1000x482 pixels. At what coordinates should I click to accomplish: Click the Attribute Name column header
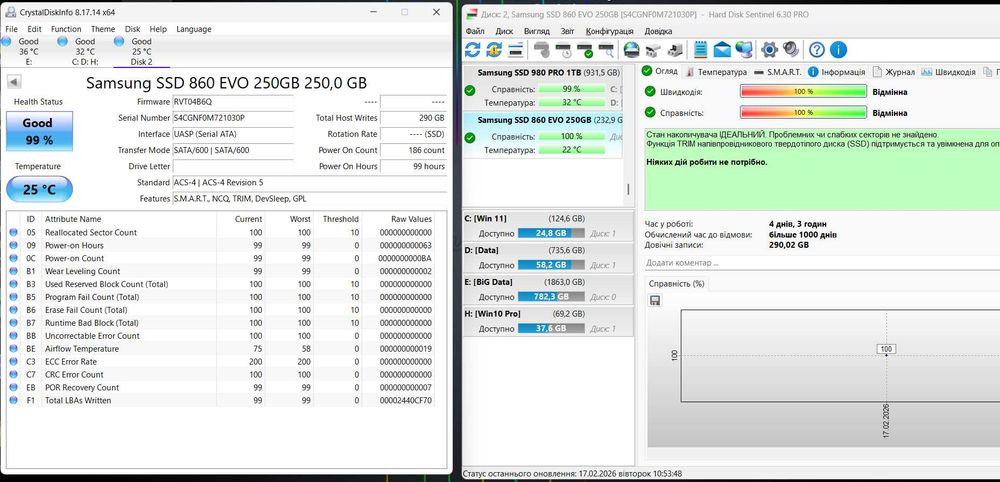tap(129, 219)
